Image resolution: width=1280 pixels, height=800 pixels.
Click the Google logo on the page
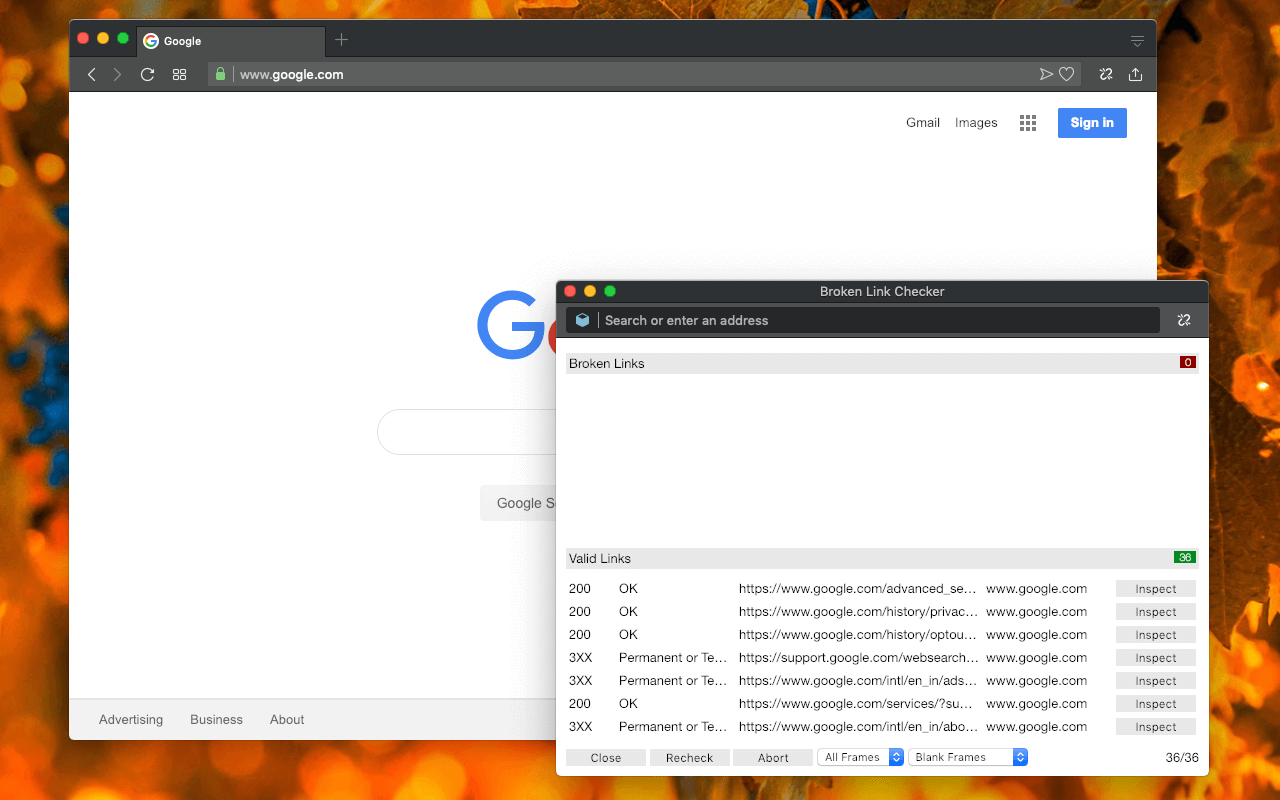[x=516, y=325]
